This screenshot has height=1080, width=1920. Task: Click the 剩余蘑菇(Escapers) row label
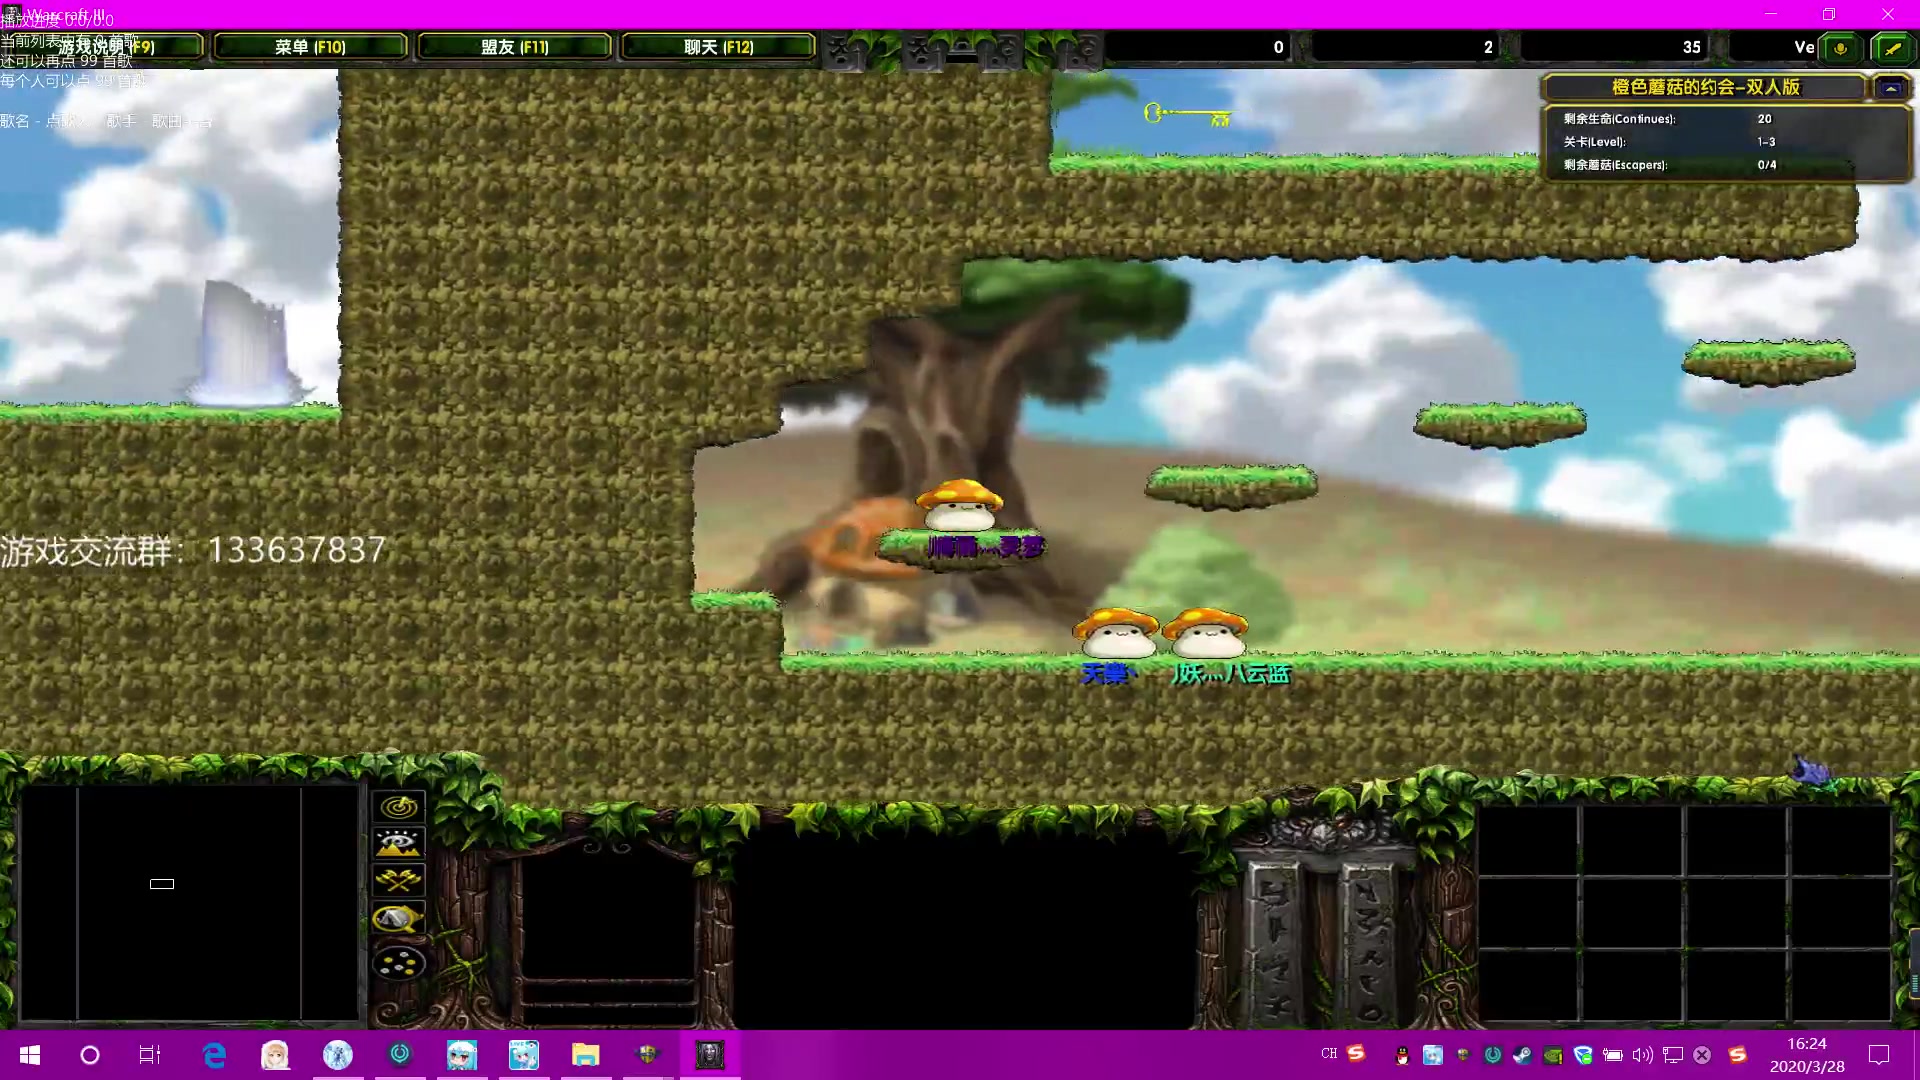coord(1615,165)
